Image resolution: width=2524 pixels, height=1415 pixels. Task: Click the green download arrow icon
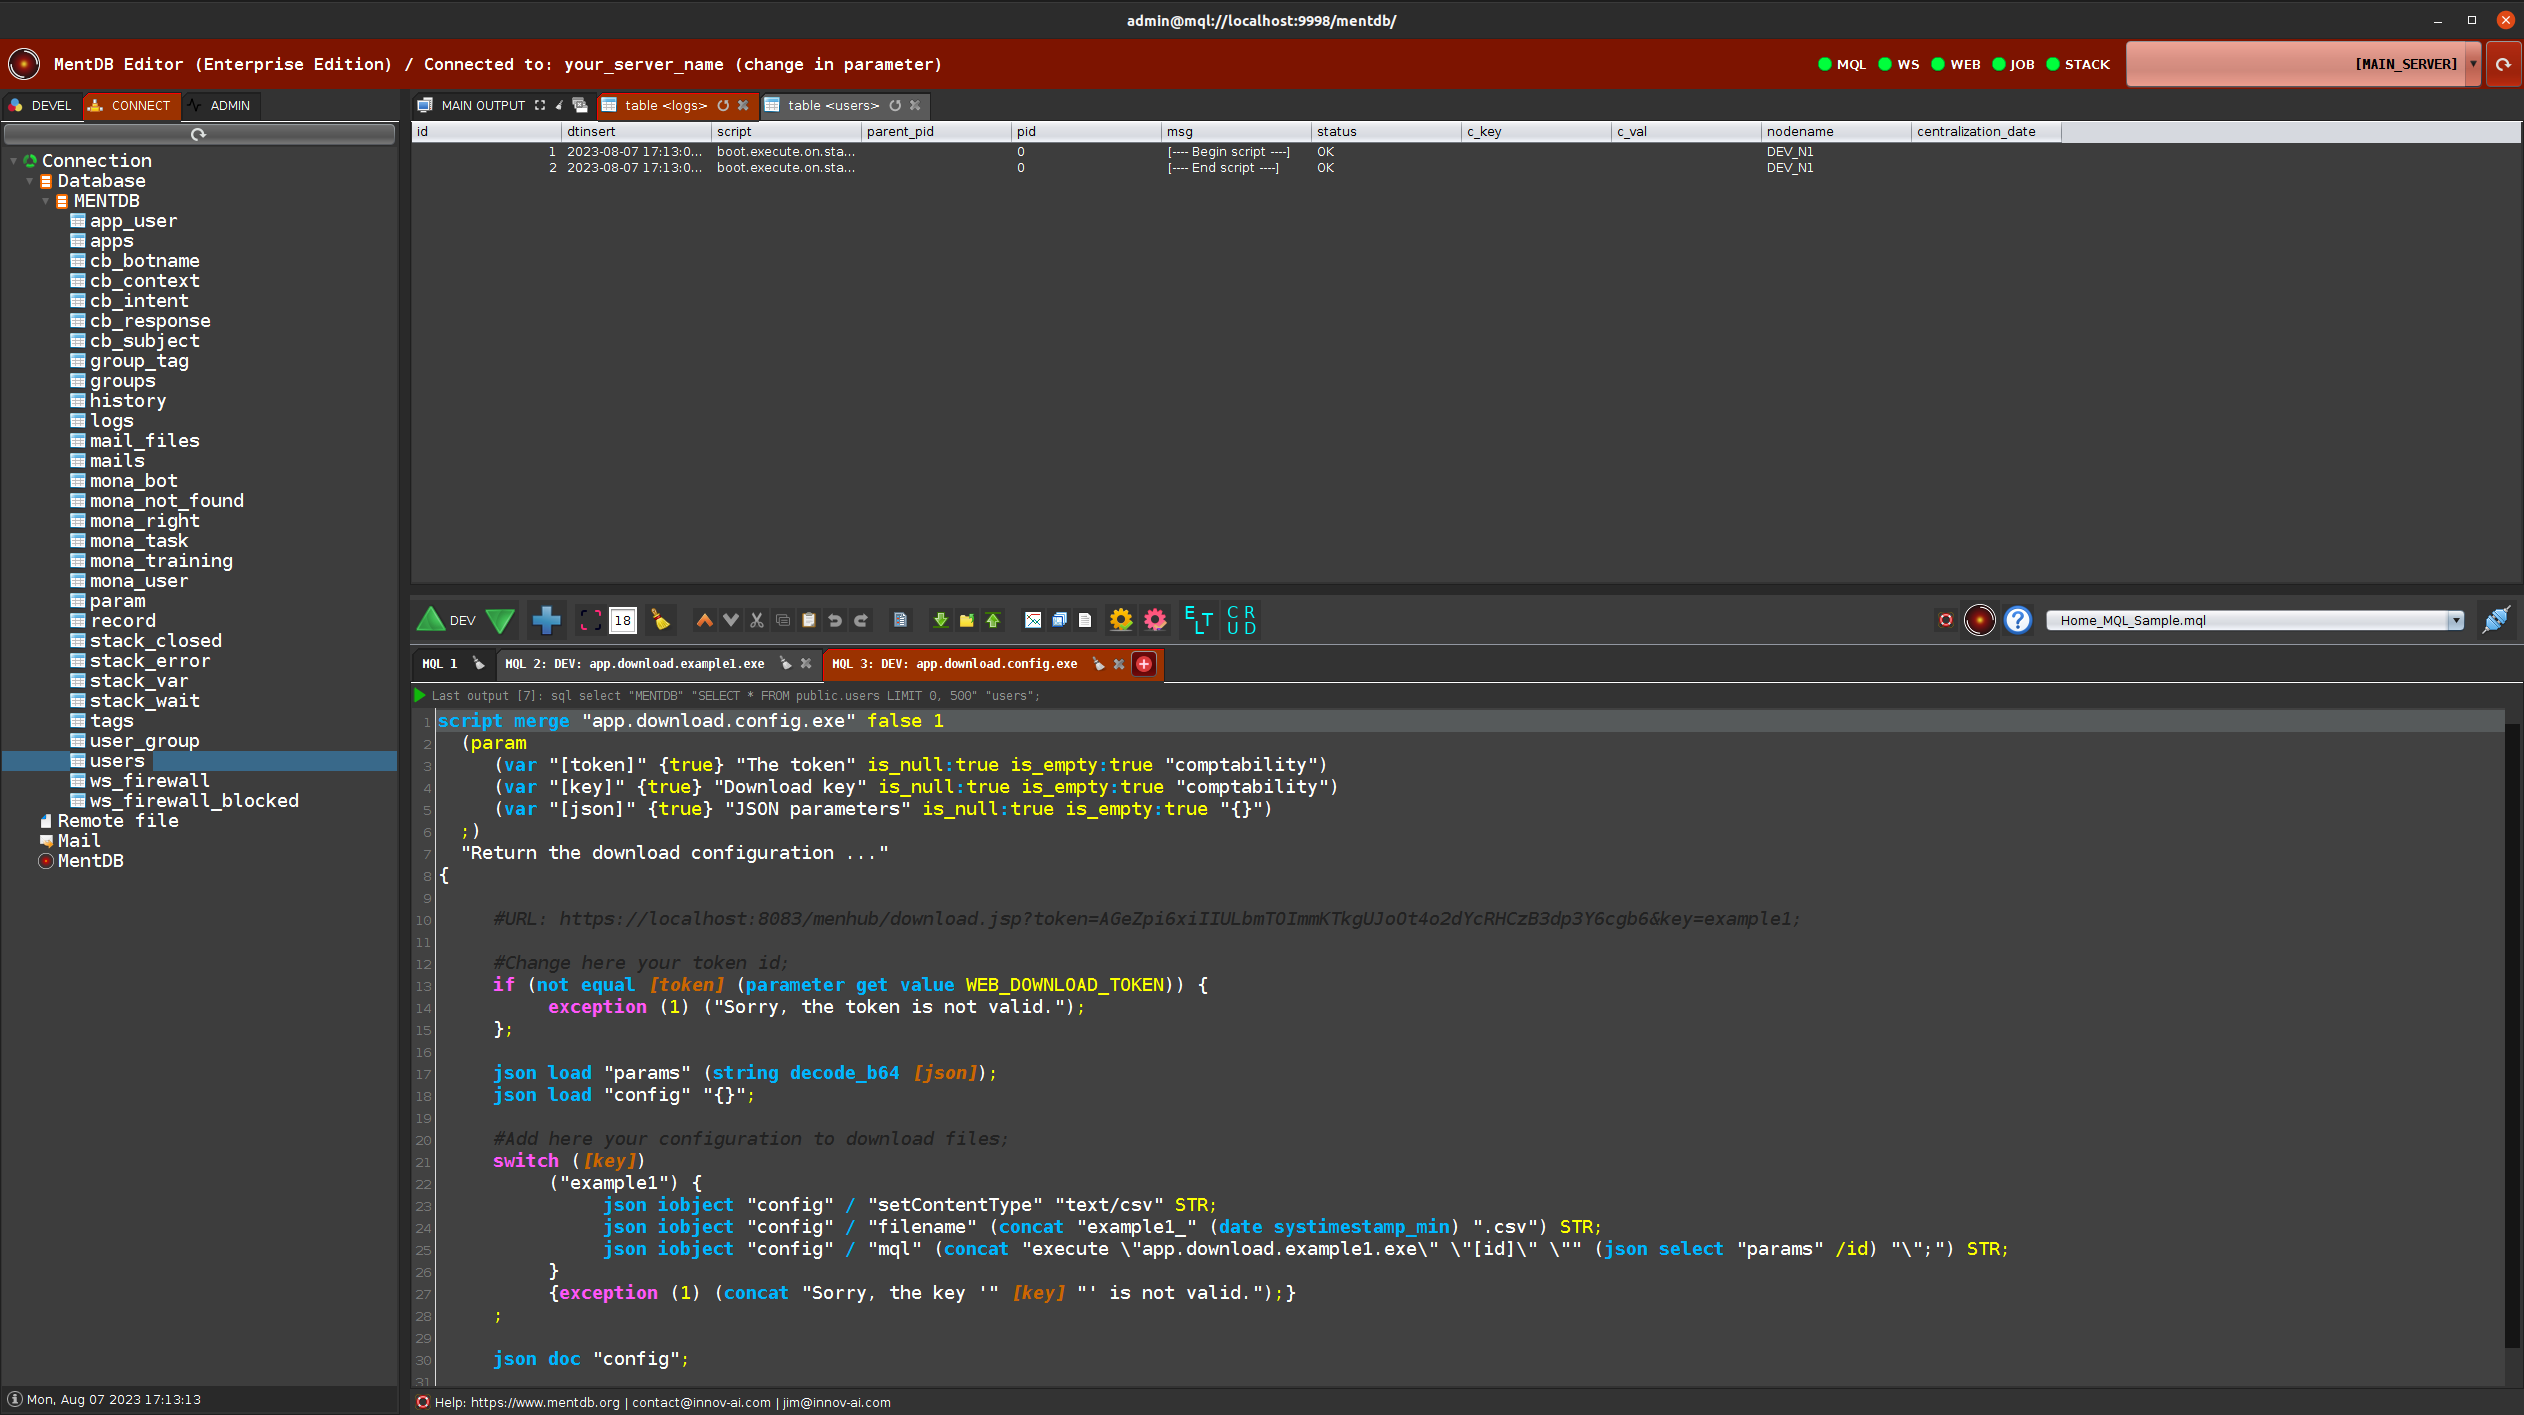coord(941,620)
